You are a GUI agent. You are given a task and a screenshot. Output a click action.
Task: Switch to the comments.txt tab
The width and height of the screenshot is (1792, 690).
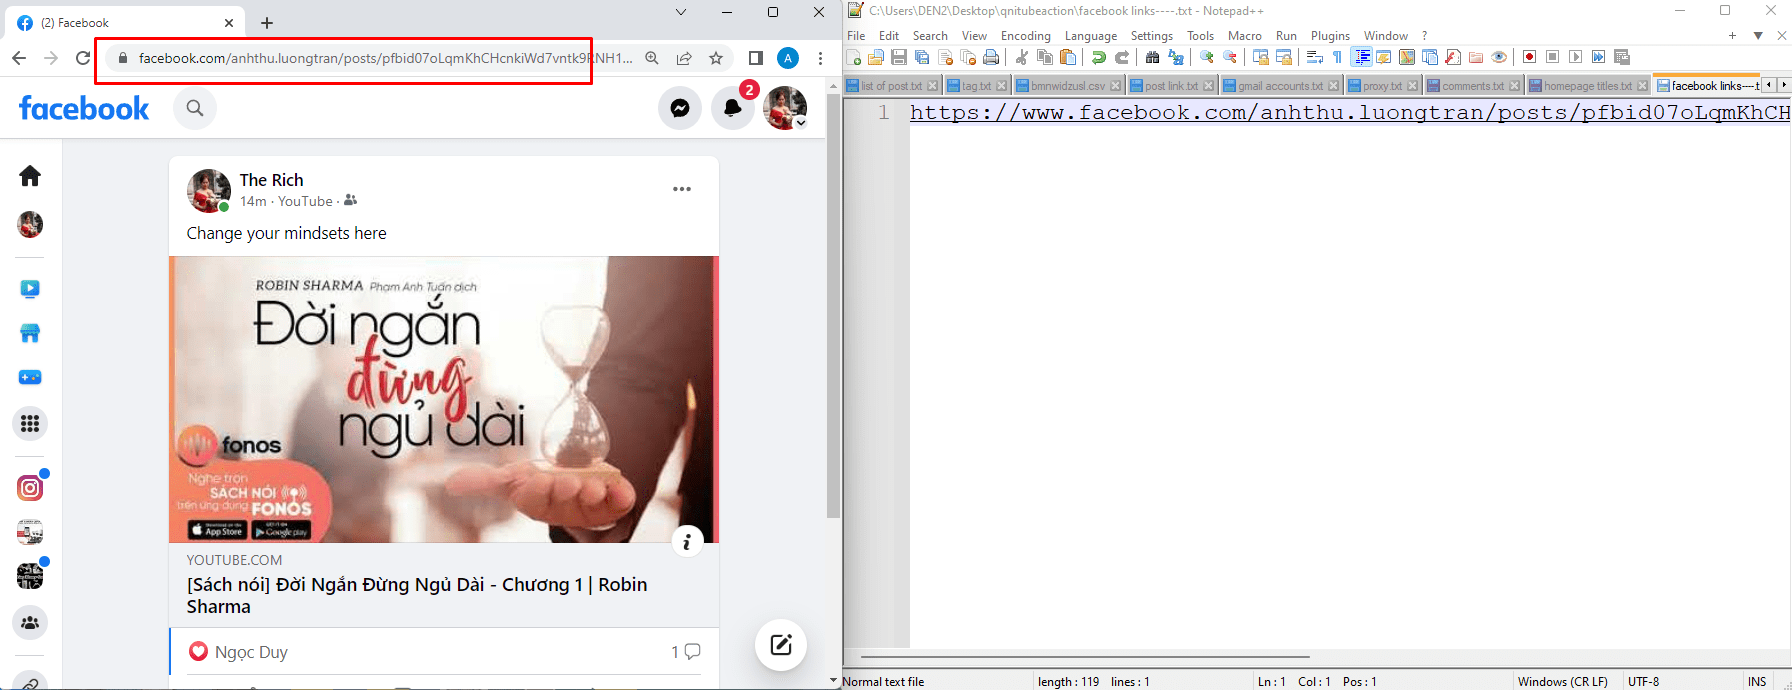pyautogui.click(x=1472, y=86)
